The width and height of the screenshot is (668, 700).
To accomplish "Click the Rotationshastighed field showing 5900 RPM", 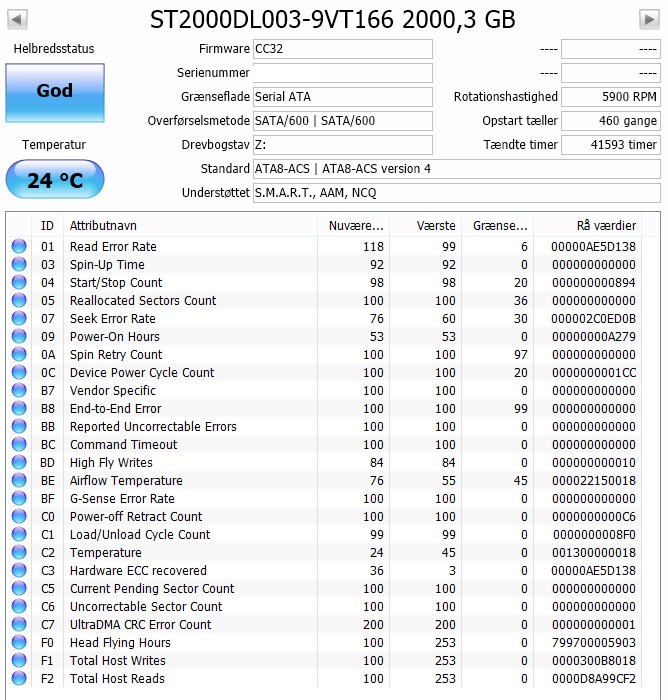I will pyautogui.click(x=610, y=97).
